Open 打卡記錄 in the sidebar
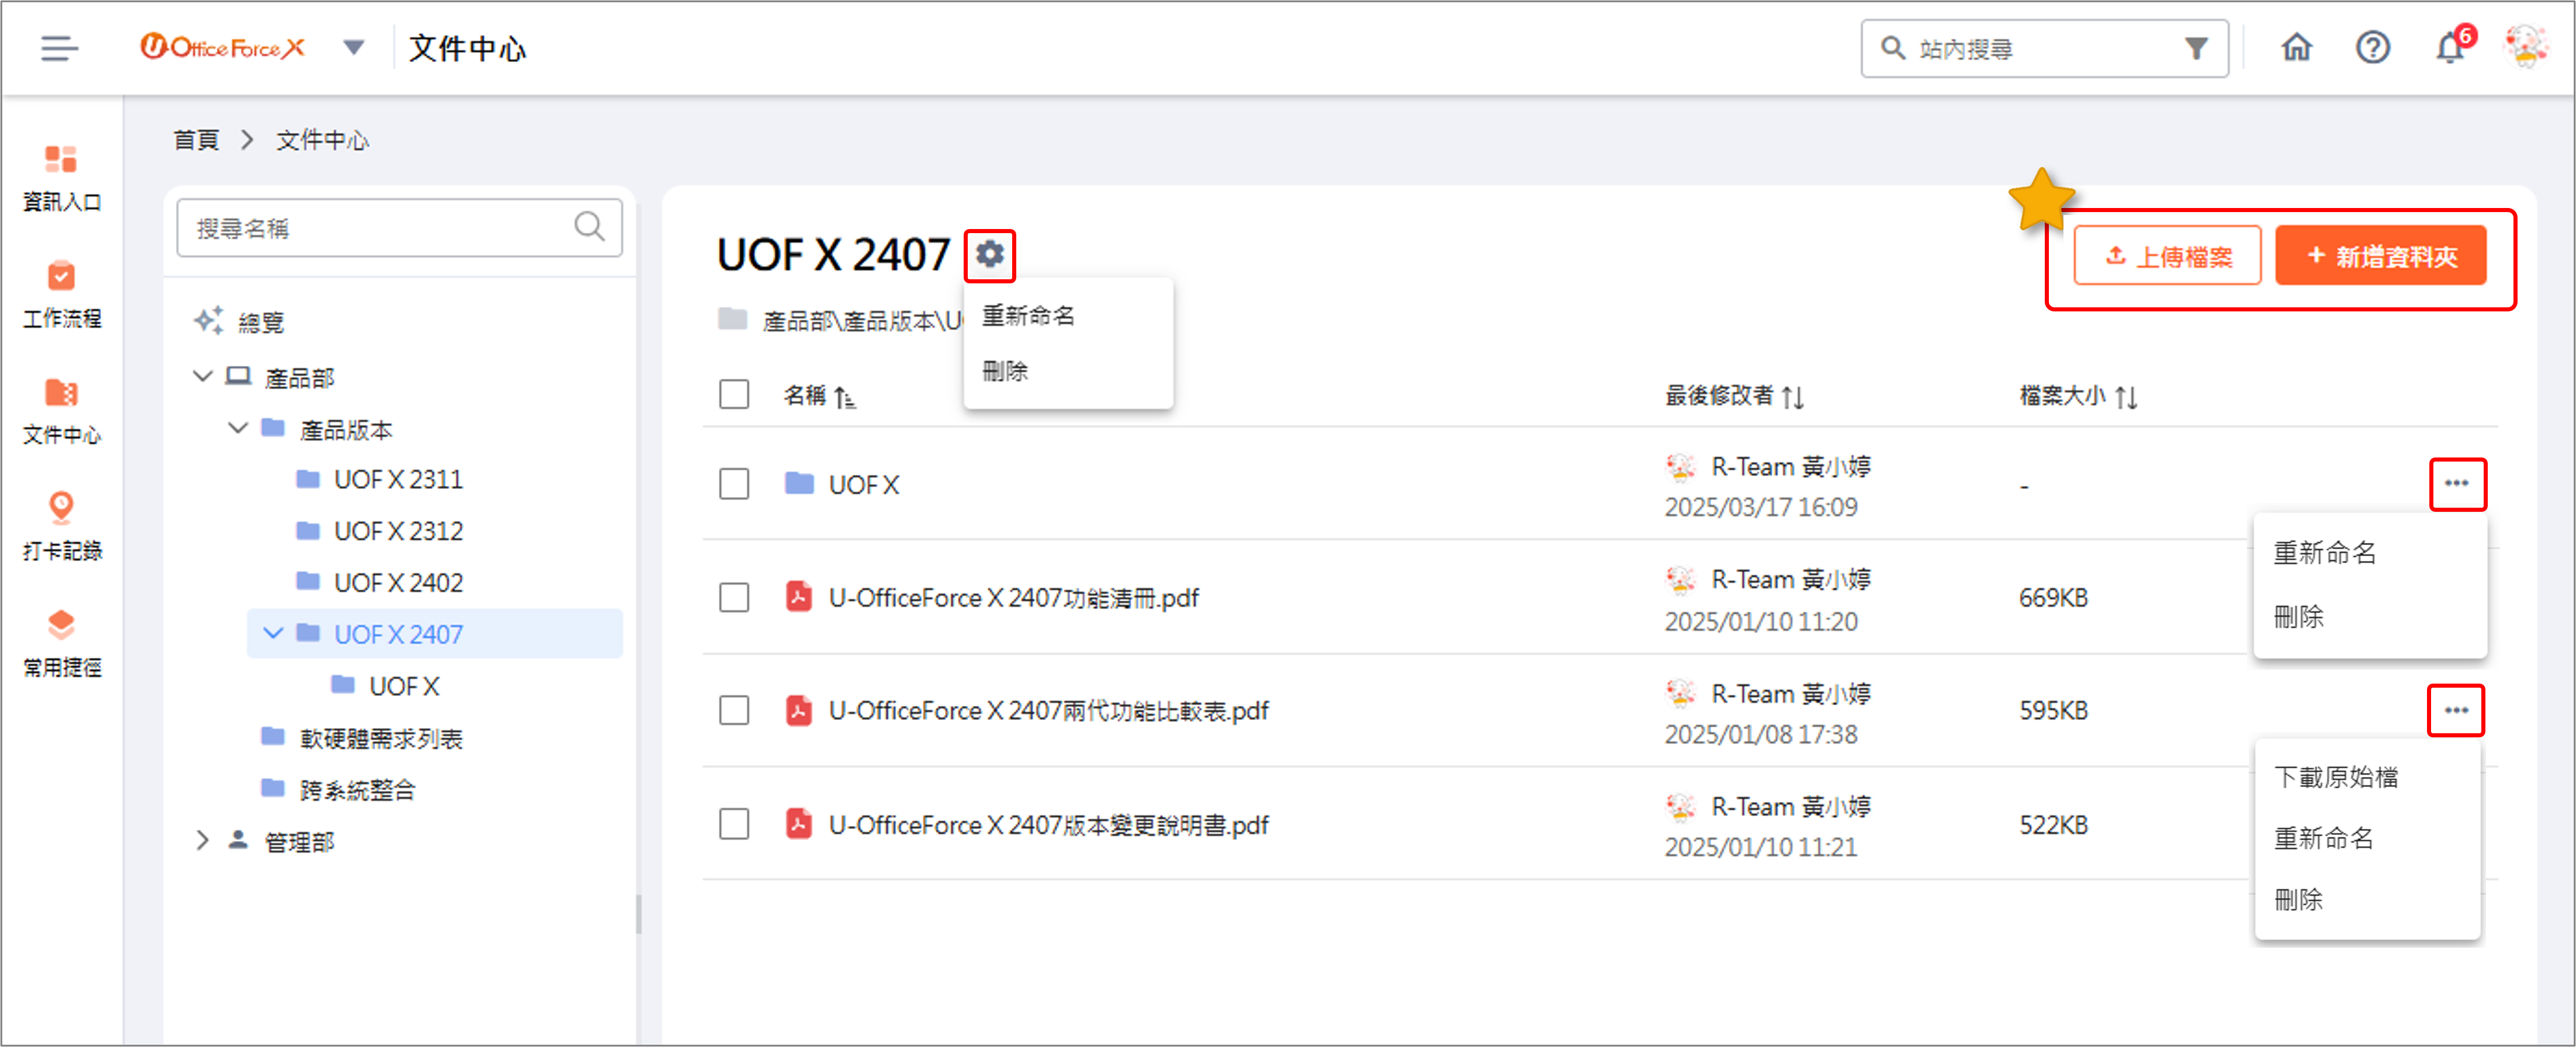Image resolution: width=2576 pixels, height=1047 pixels. click(x=61, y=527)
